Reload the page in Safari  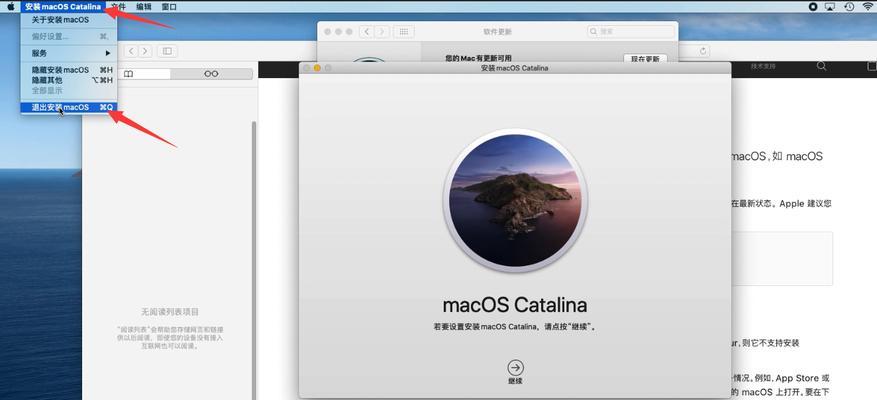(x=704, y=51)
